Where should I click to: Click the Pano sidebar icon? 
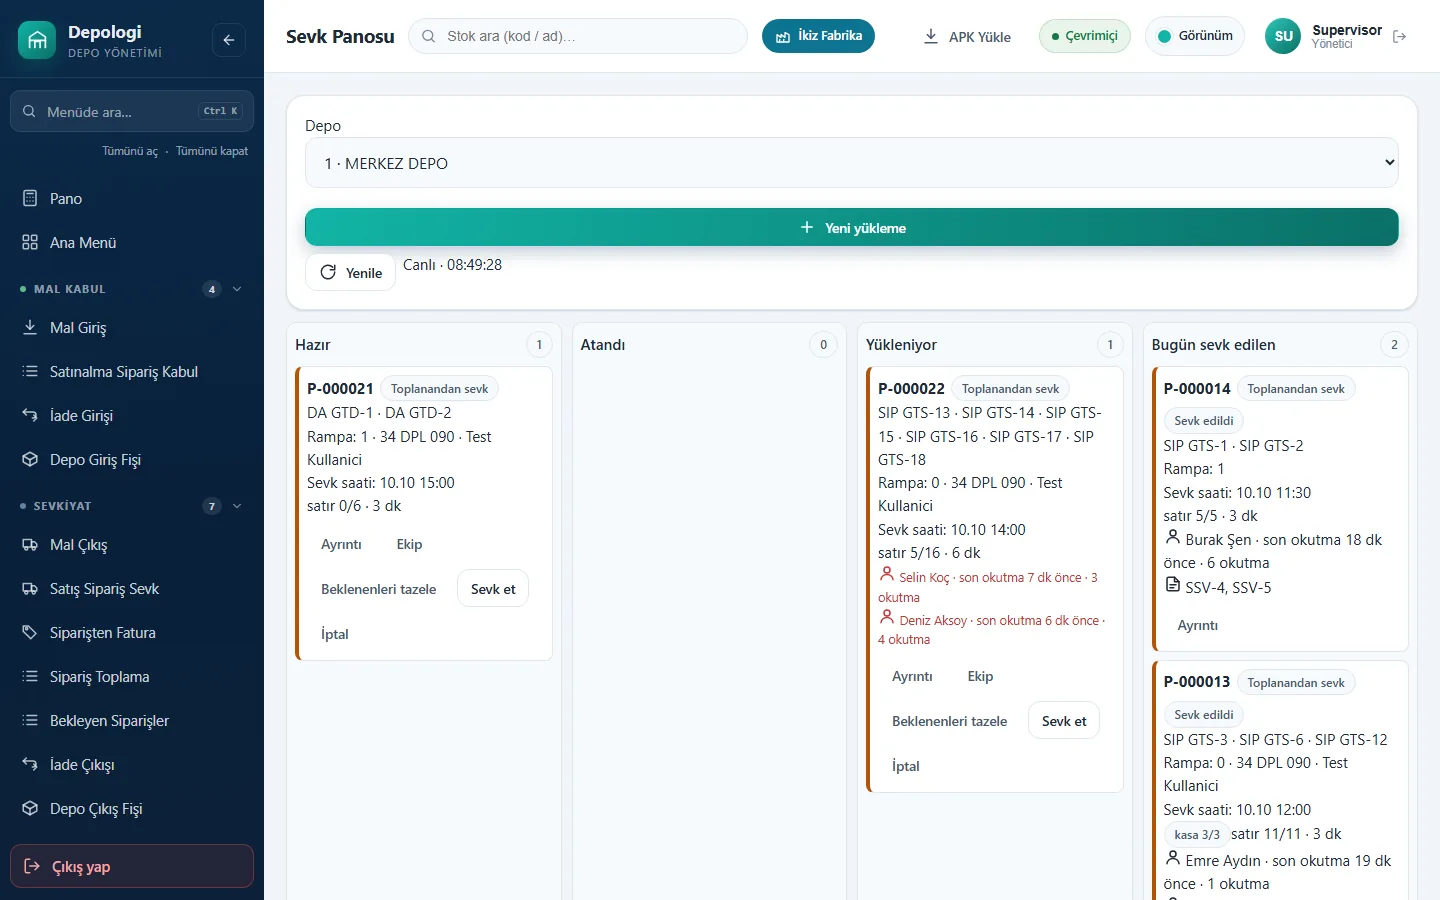(x=30, y=198)
